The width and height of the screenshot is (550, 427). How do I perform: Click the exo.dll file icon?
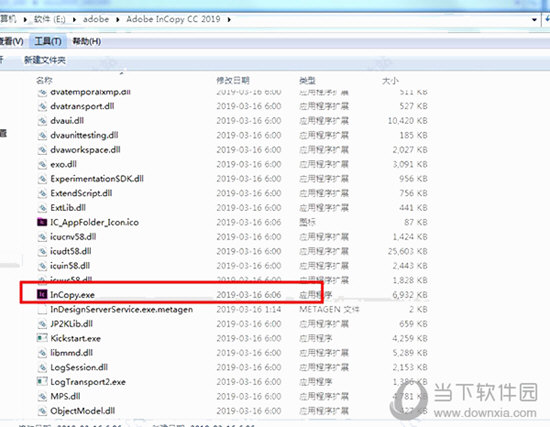point(42,164)
